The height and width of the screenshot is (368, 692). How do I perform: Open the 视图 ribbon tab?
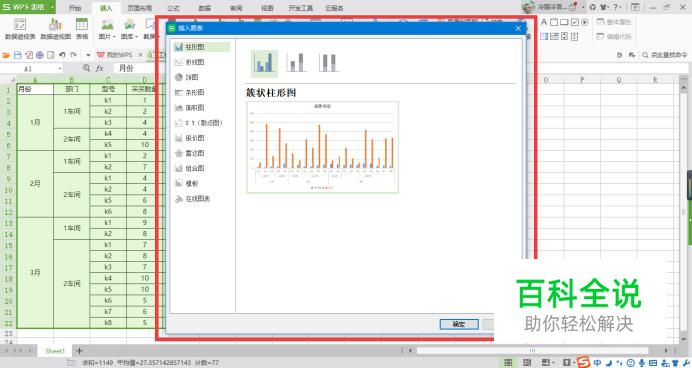click(267, 8)
